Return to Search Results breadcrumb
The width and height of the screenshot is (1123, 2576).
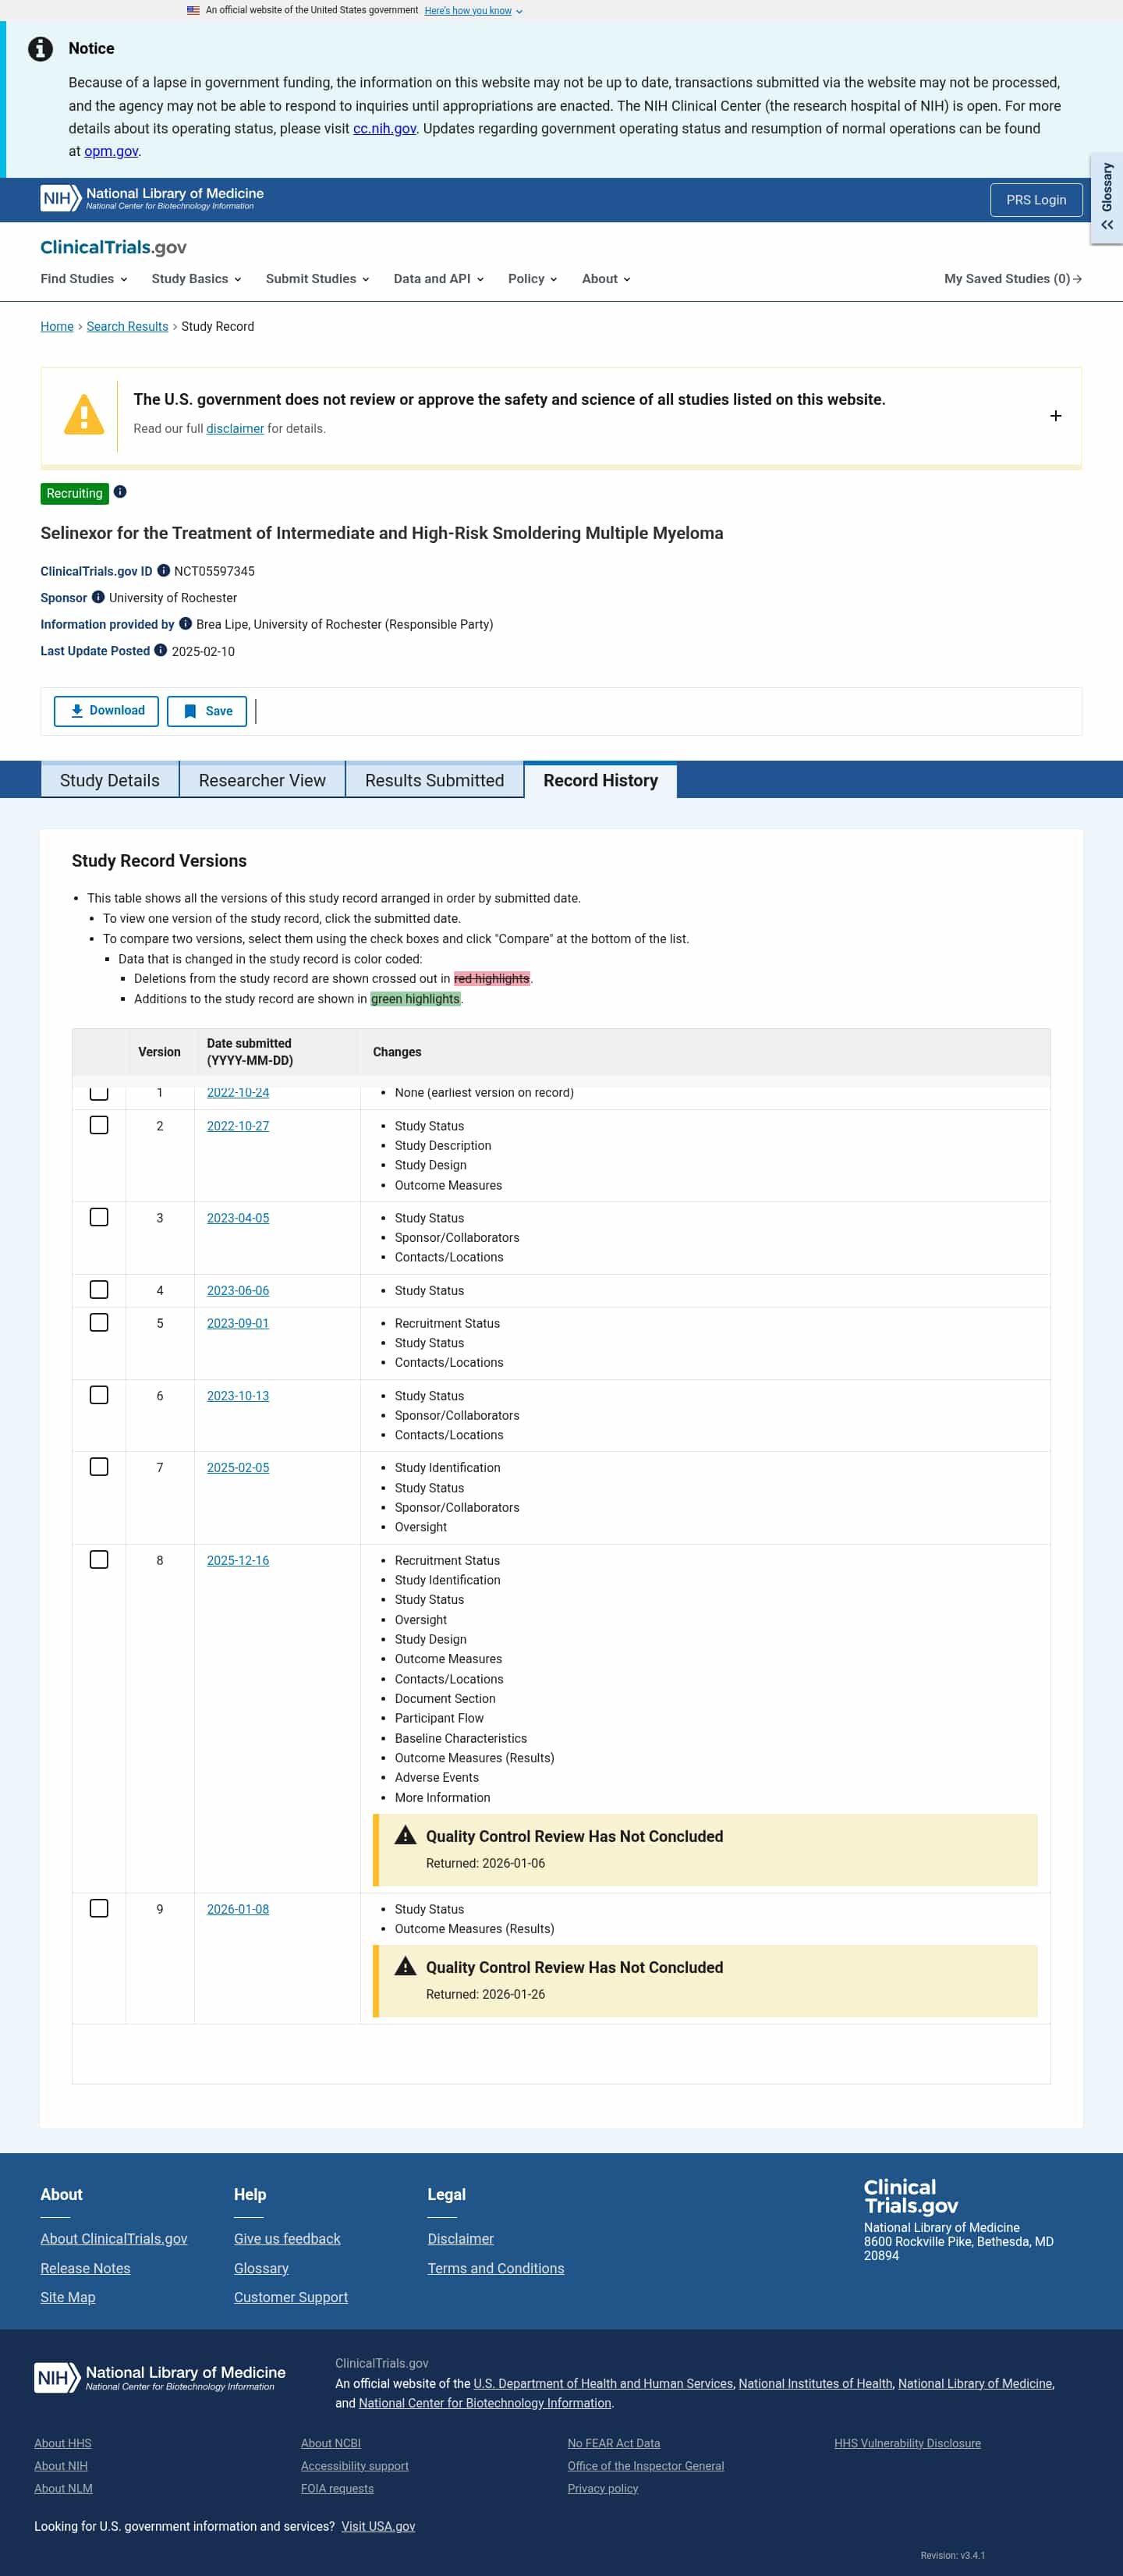tap(127, 326)
